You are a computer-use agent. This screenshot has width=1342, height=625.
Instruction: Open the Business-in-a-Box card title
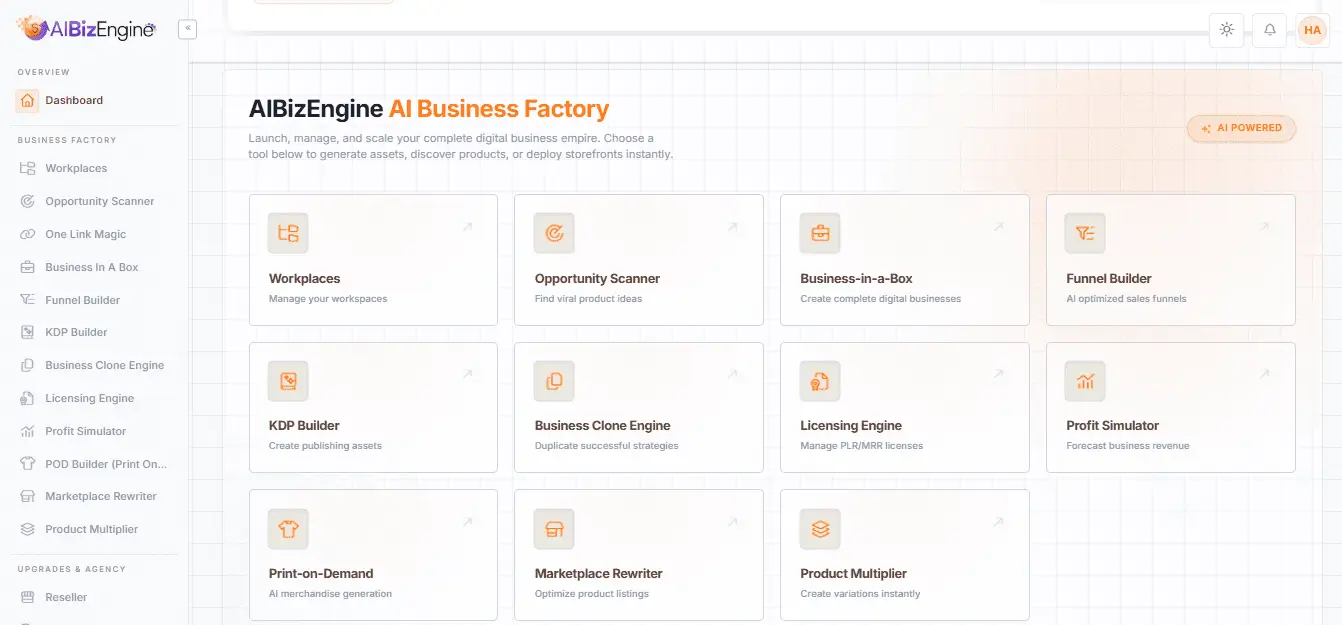pos(857,278)
